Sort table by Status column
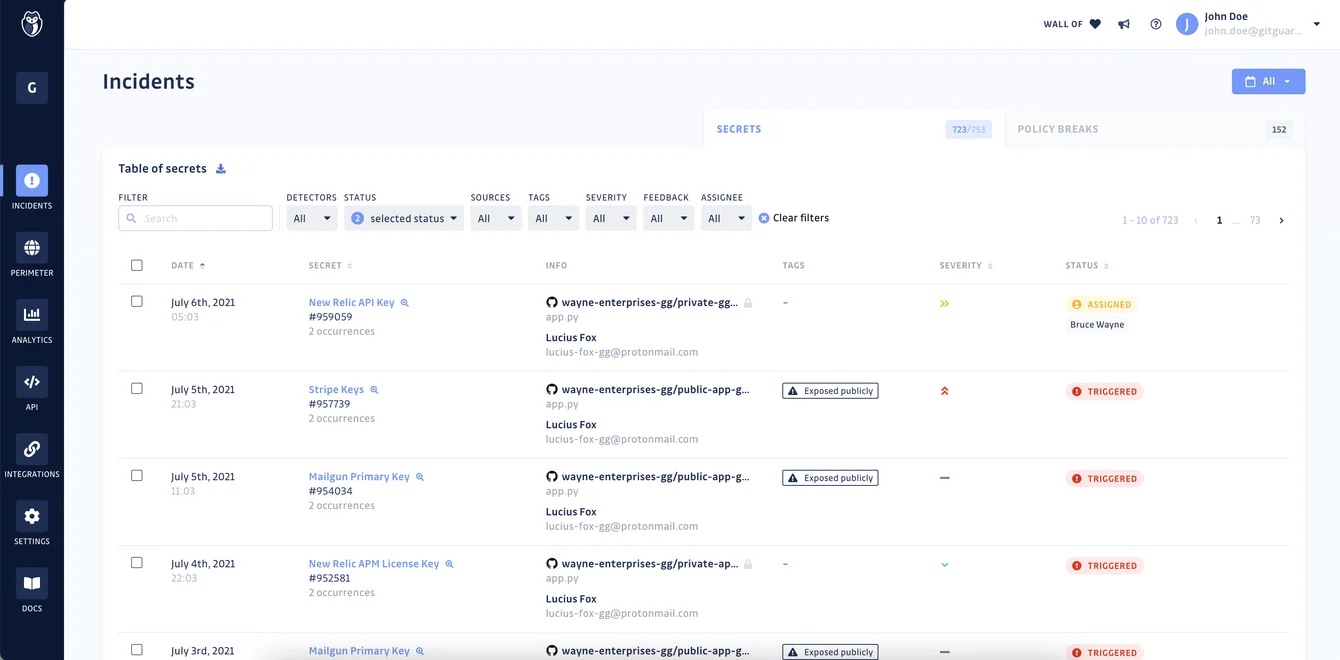This screenshot has height=660, width=1340. click(x=1087, y=265)
